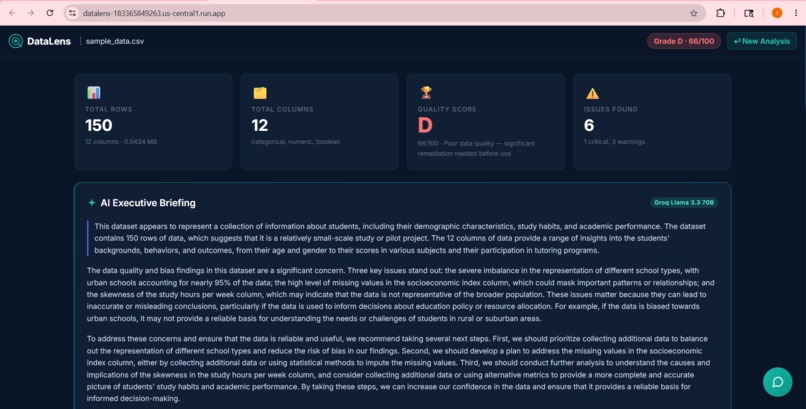Click the browser back arrow

(x=12, y=13)
